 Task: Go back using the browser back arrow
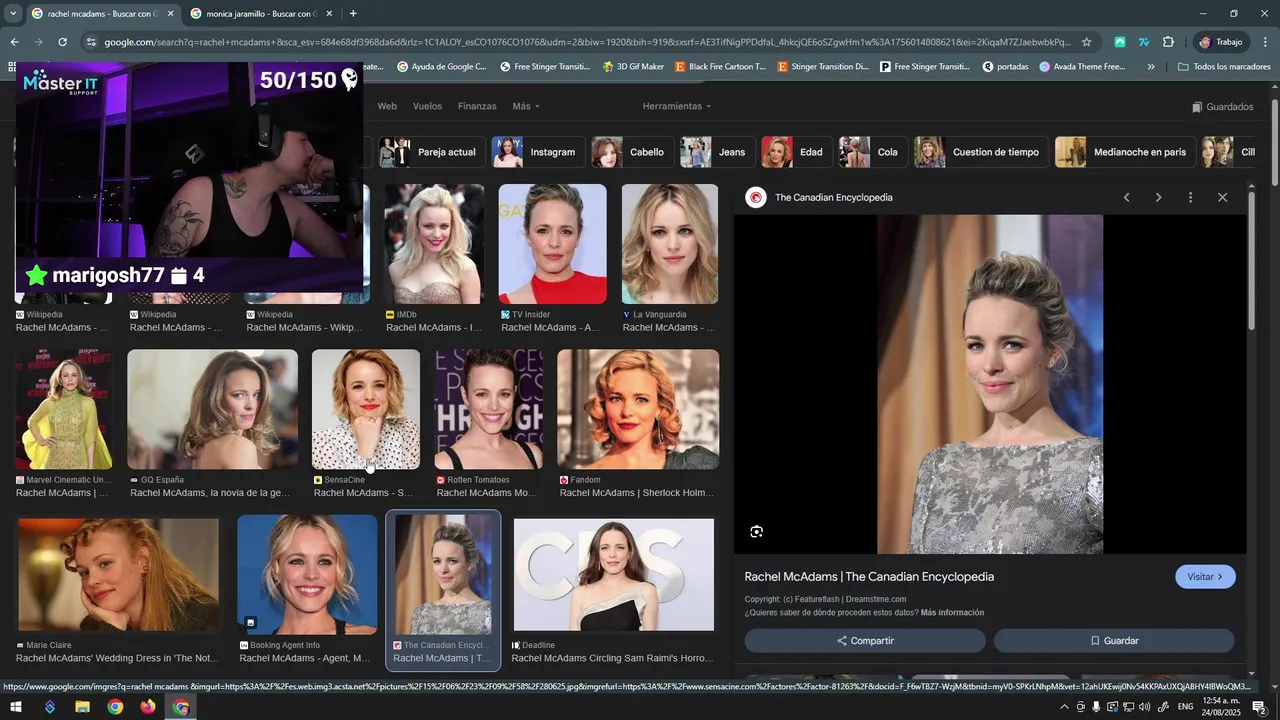point(14,42)
